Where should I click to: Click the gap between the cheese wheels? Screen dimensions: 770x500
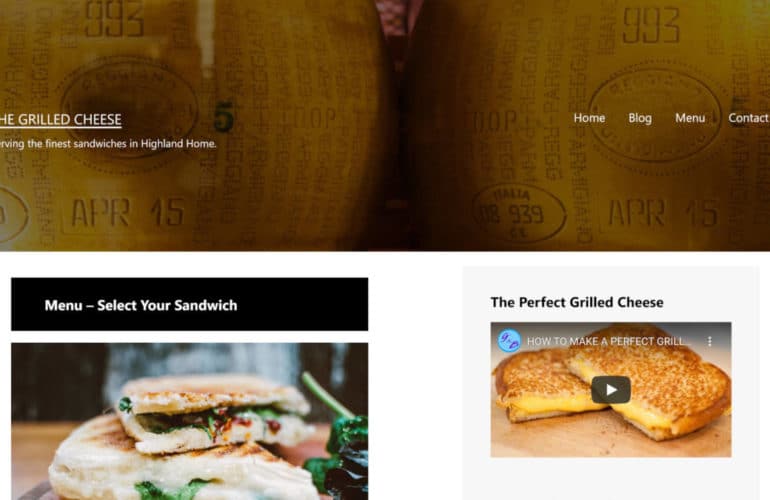[397, 123]
